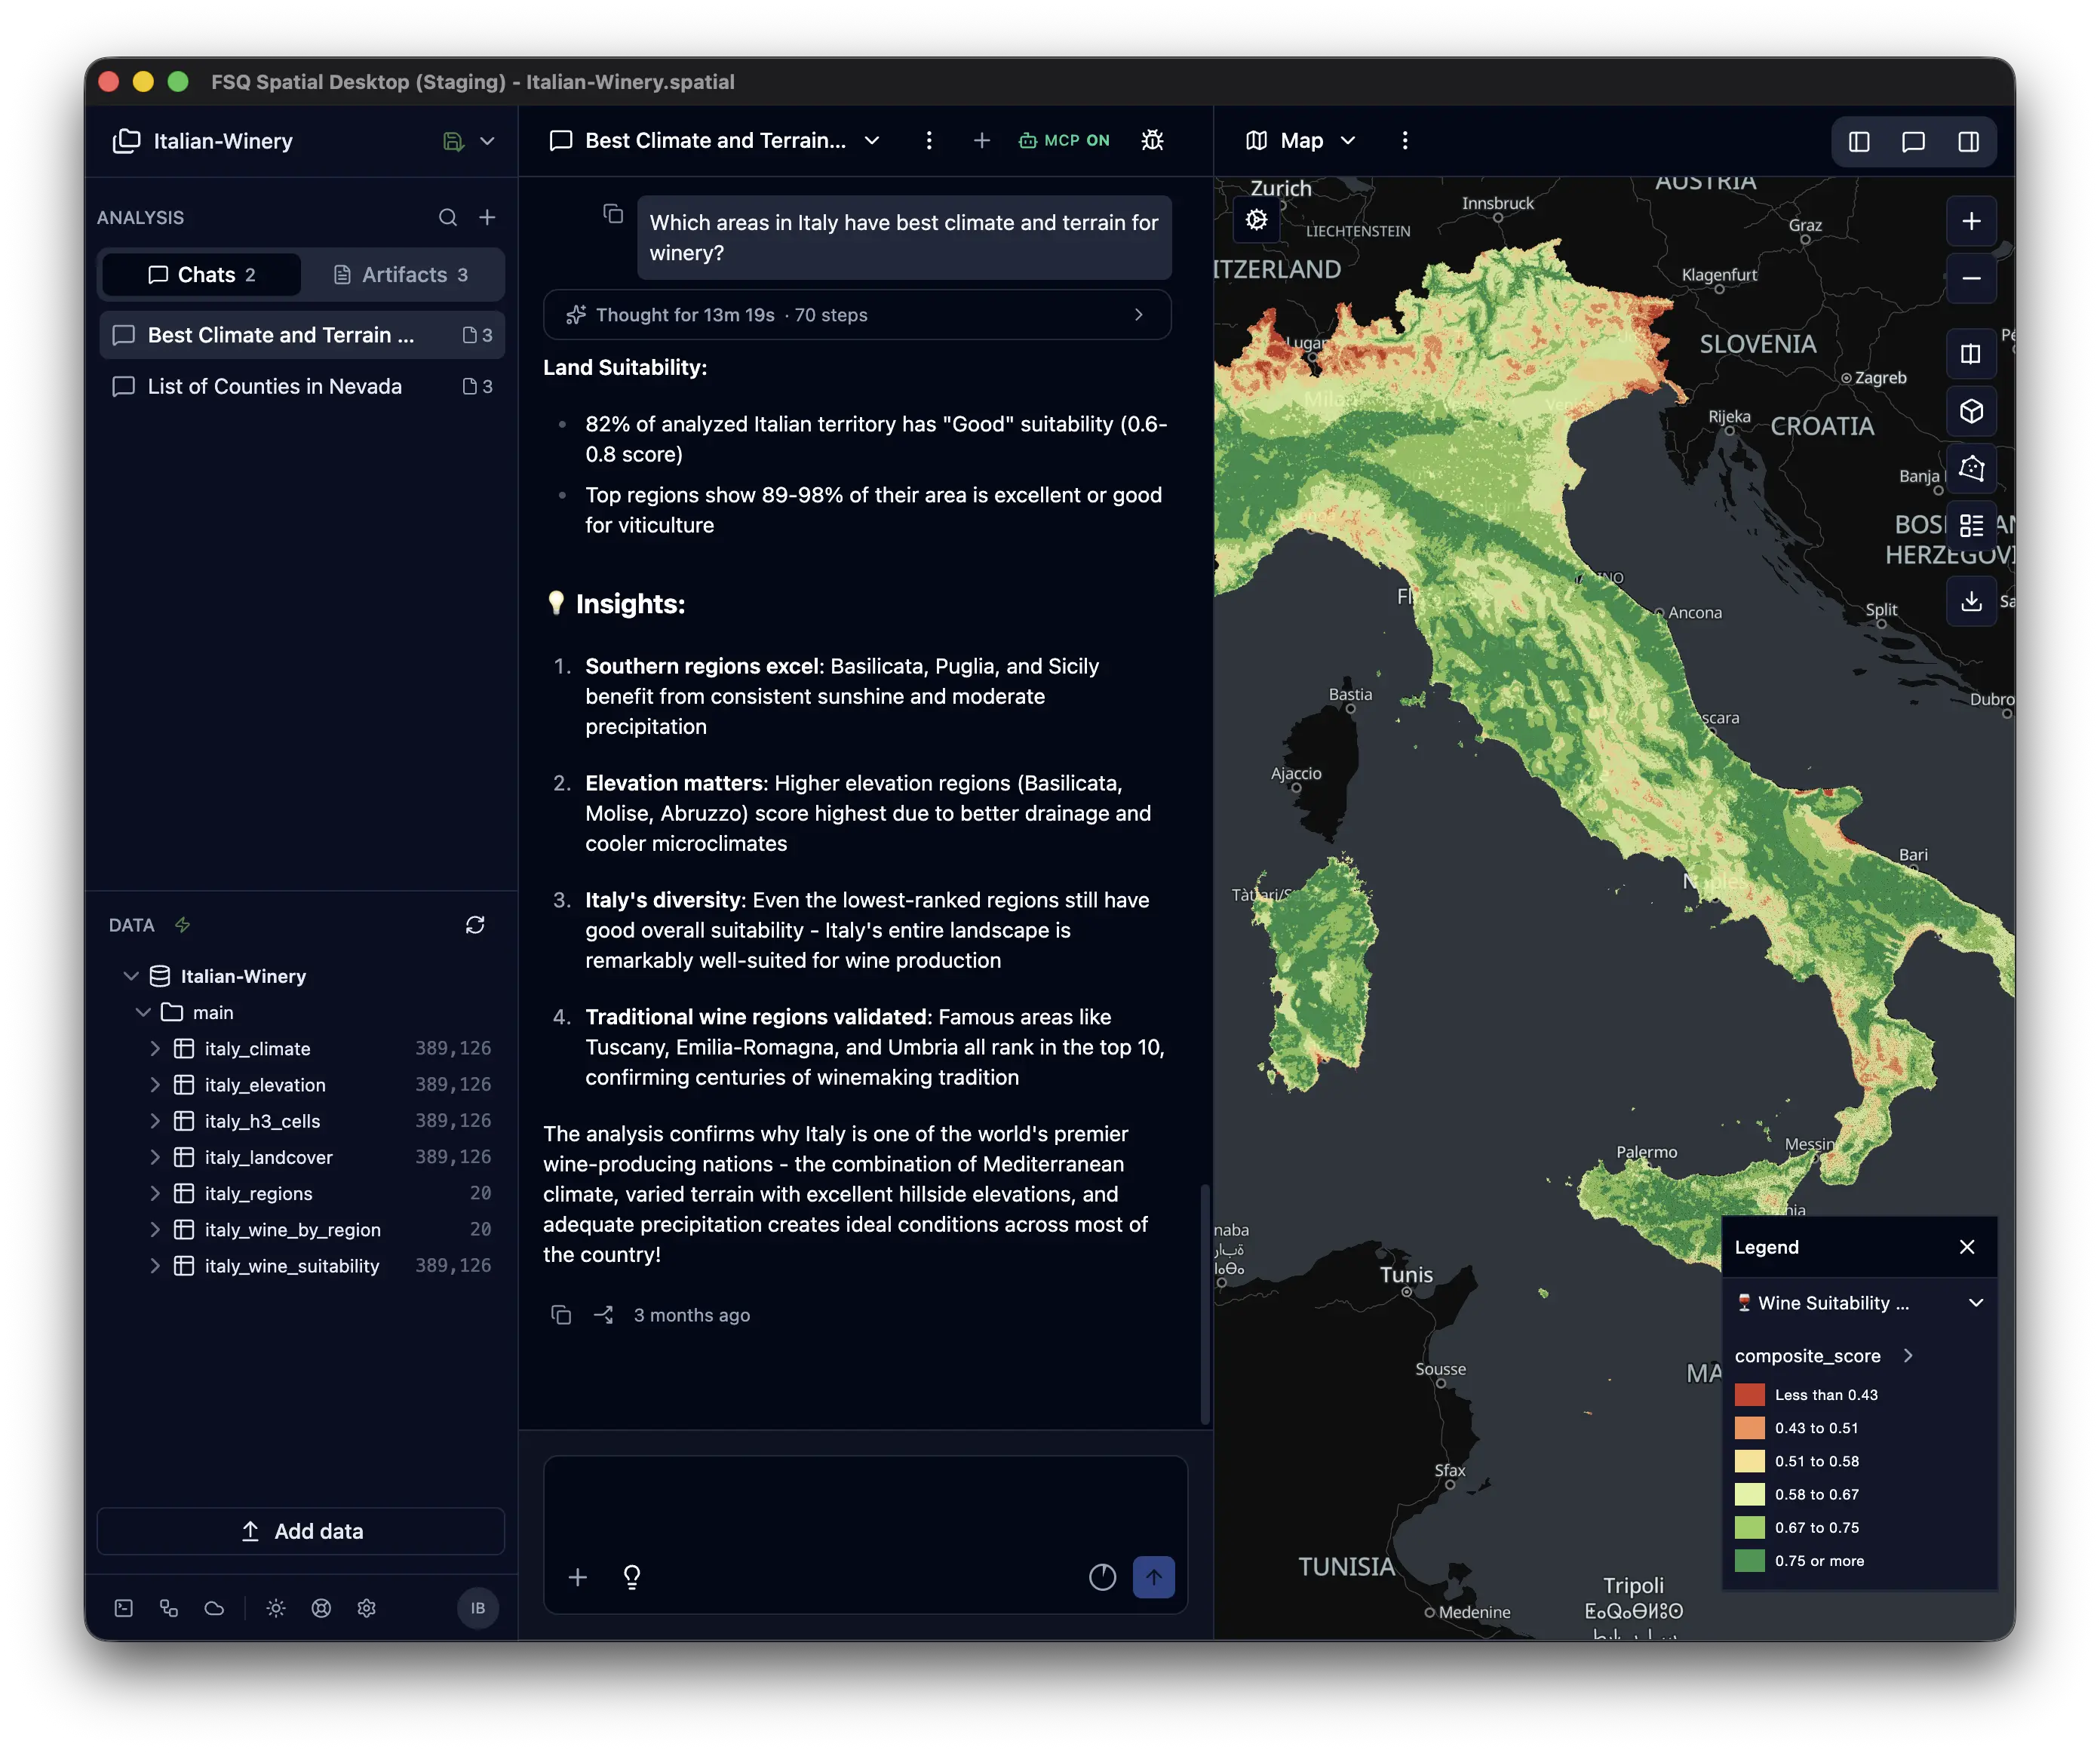This screenshot has width=2100, height=1753.
Task: Switch to Chats tab
Action: tap(201, 274)
